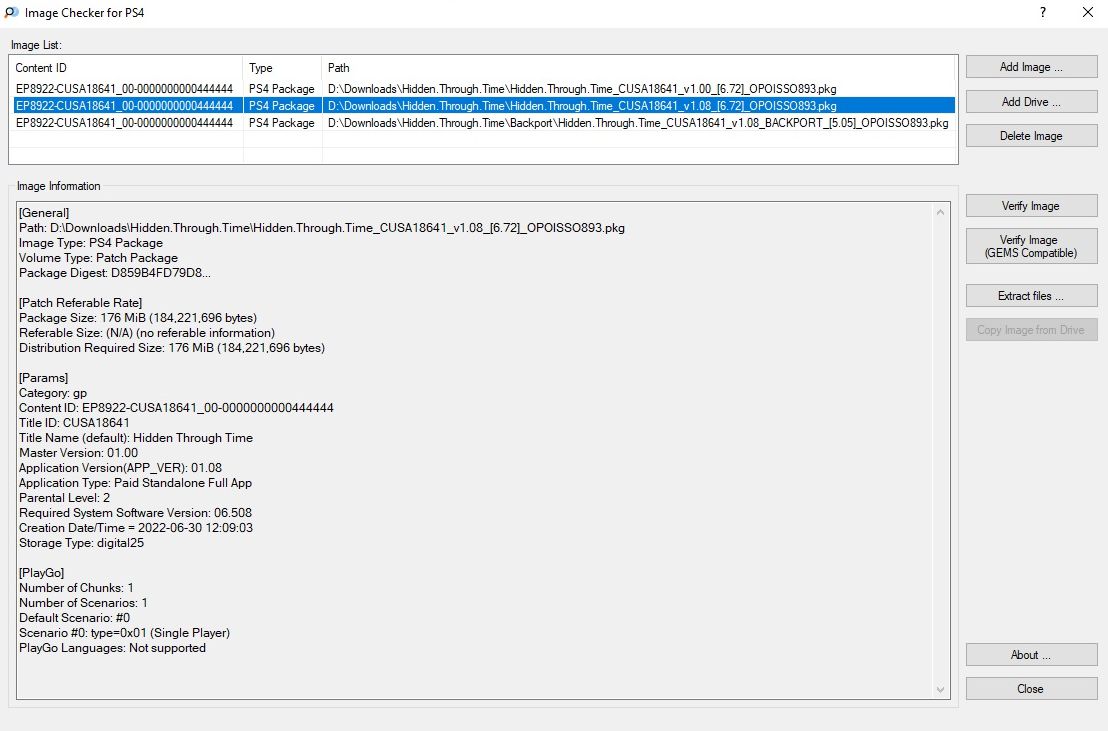This screenshot has width=1108, height=731.
Task: Click the Delete Image button
Action: pos(1031,136)
